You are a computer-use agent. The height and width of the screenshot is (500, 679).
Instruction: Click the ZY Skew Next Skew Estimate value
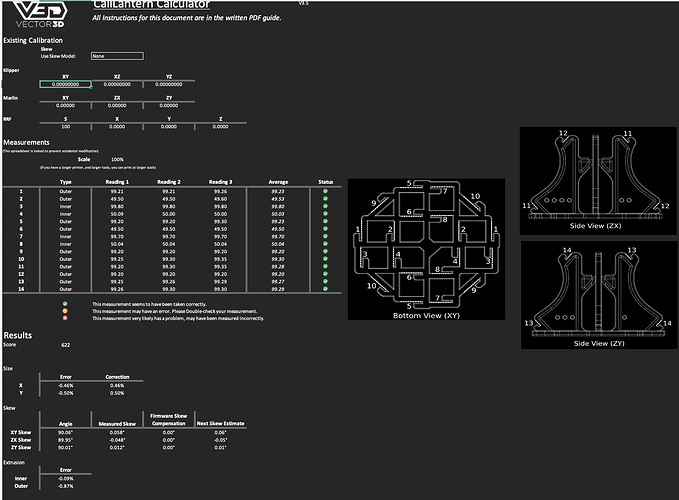point(220,448)
